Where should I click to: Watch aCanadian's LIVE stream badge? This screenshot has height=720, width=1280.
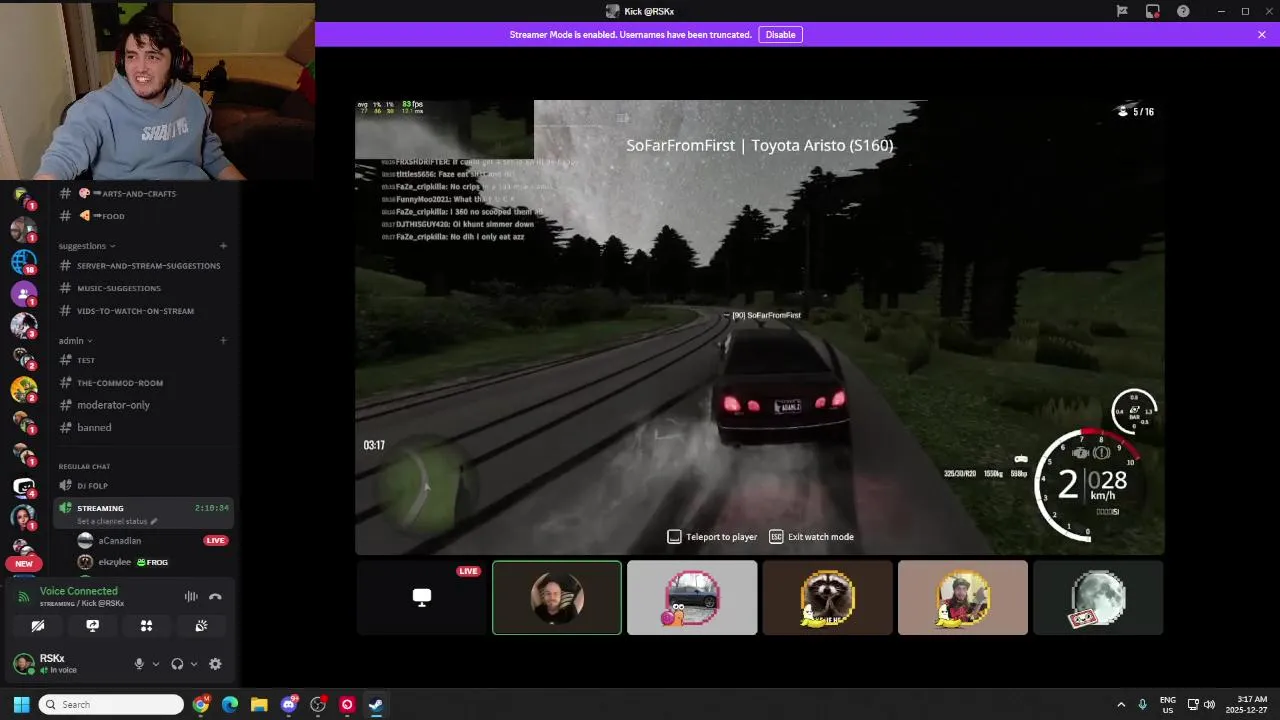(215, 541)
